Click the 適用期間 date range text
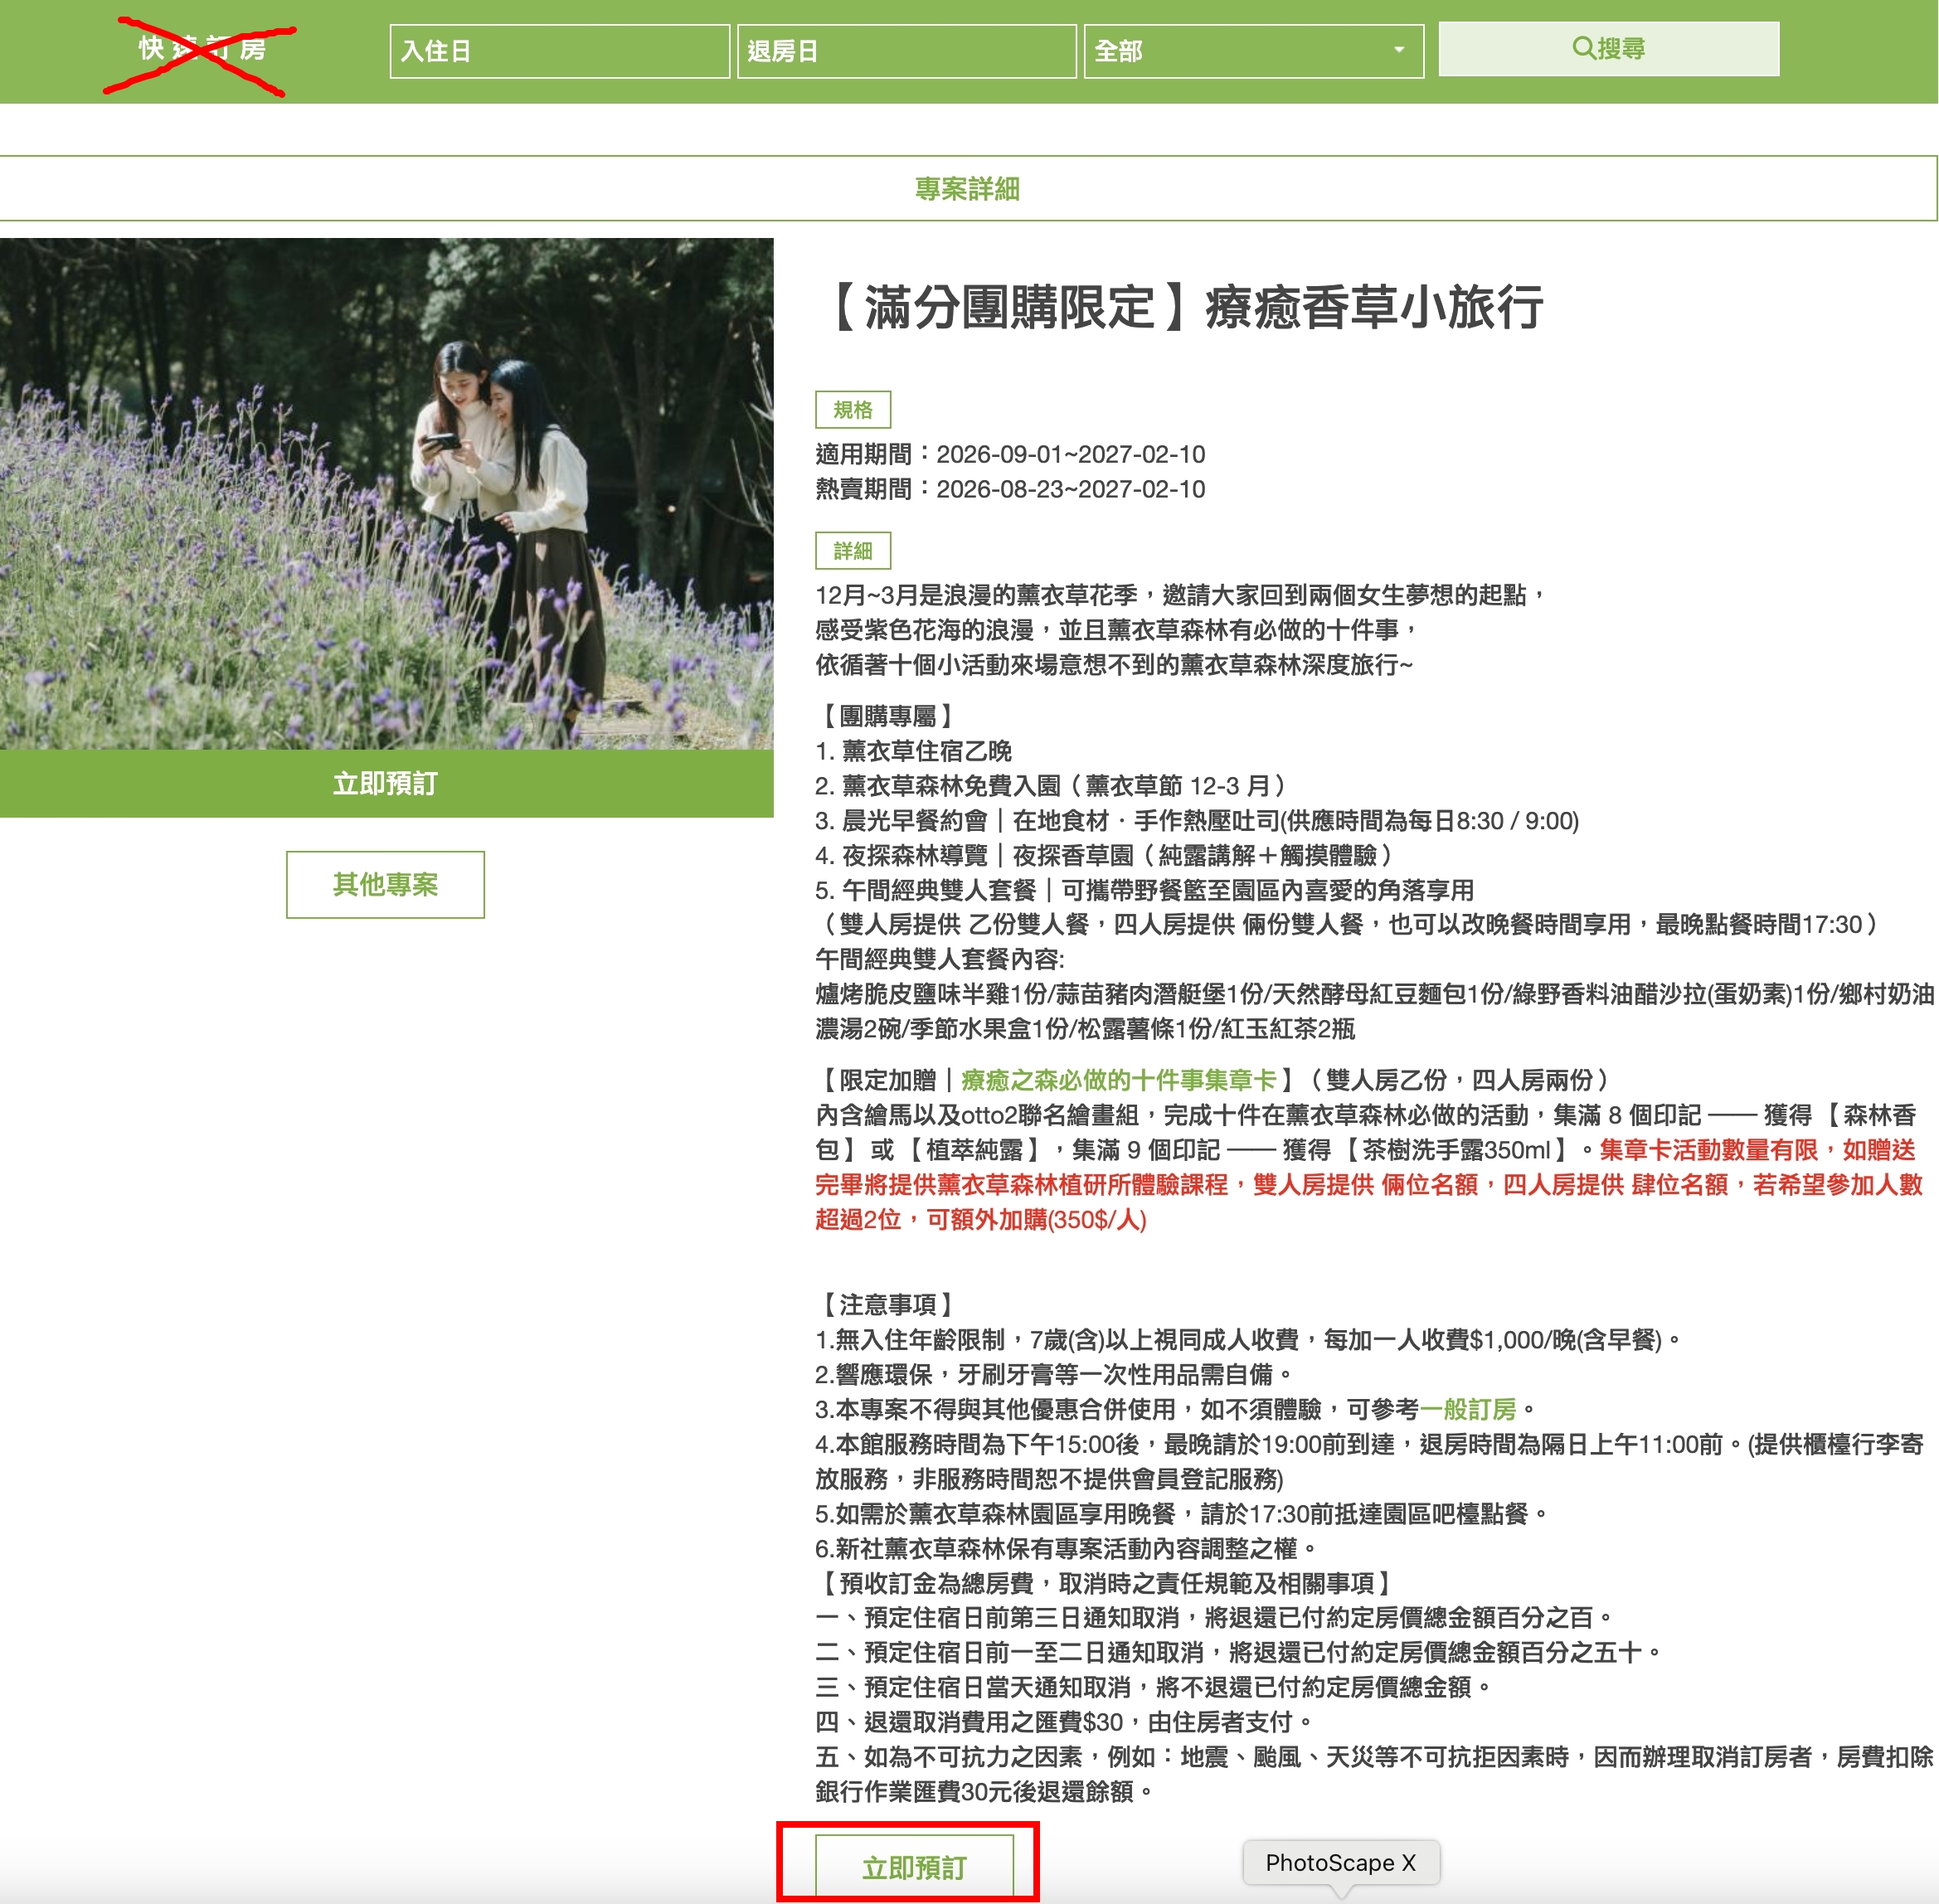Screen dimensions: 1939x1904 pos(1010,455)
